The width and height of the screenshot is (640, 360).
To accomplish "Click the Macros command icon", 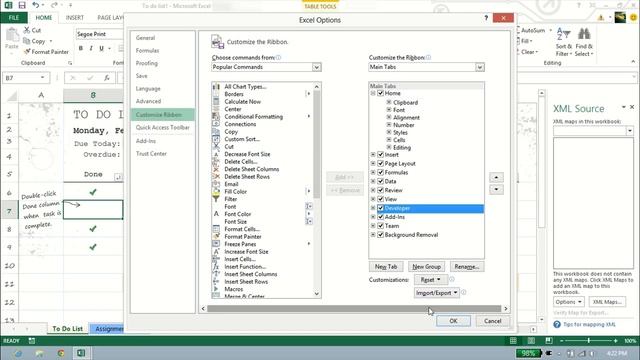I will (x=216, y=289).
